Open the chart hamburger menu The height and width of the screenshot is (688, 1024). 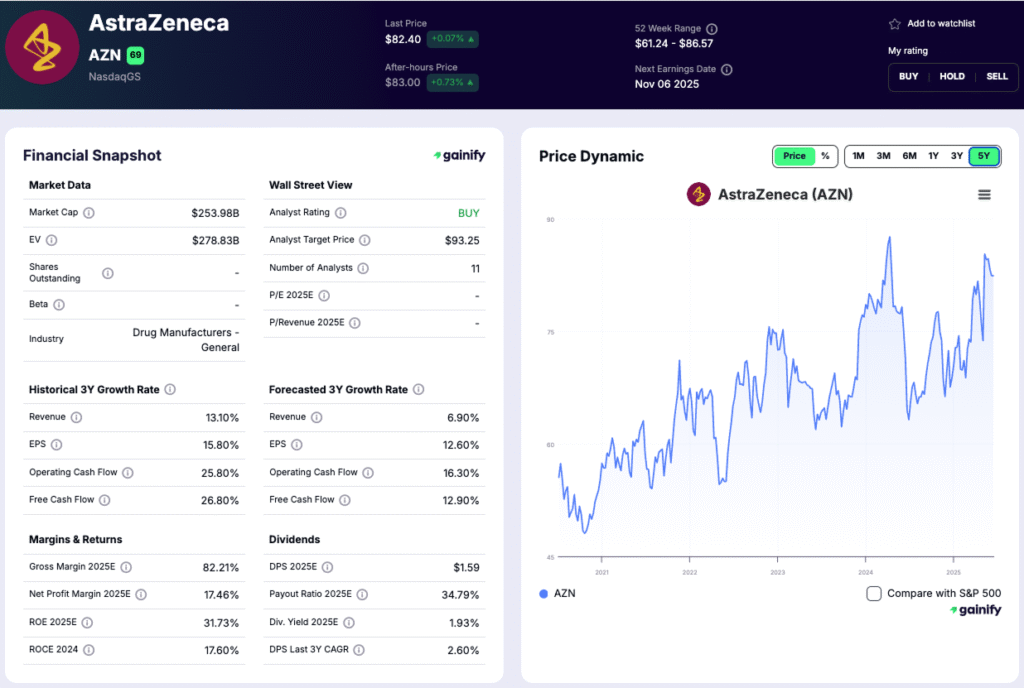pos(985,194)
